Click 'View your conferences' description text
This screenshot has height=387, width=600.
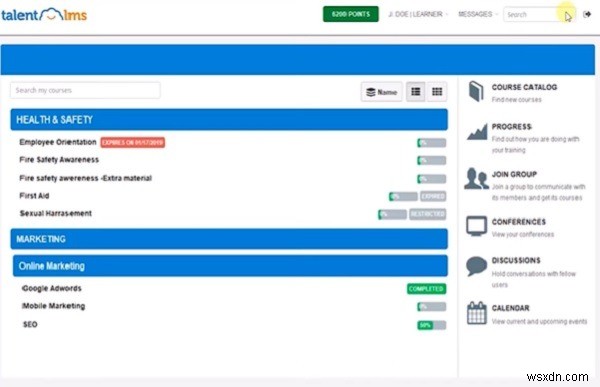pyautogui.click(x=523, y=234)
